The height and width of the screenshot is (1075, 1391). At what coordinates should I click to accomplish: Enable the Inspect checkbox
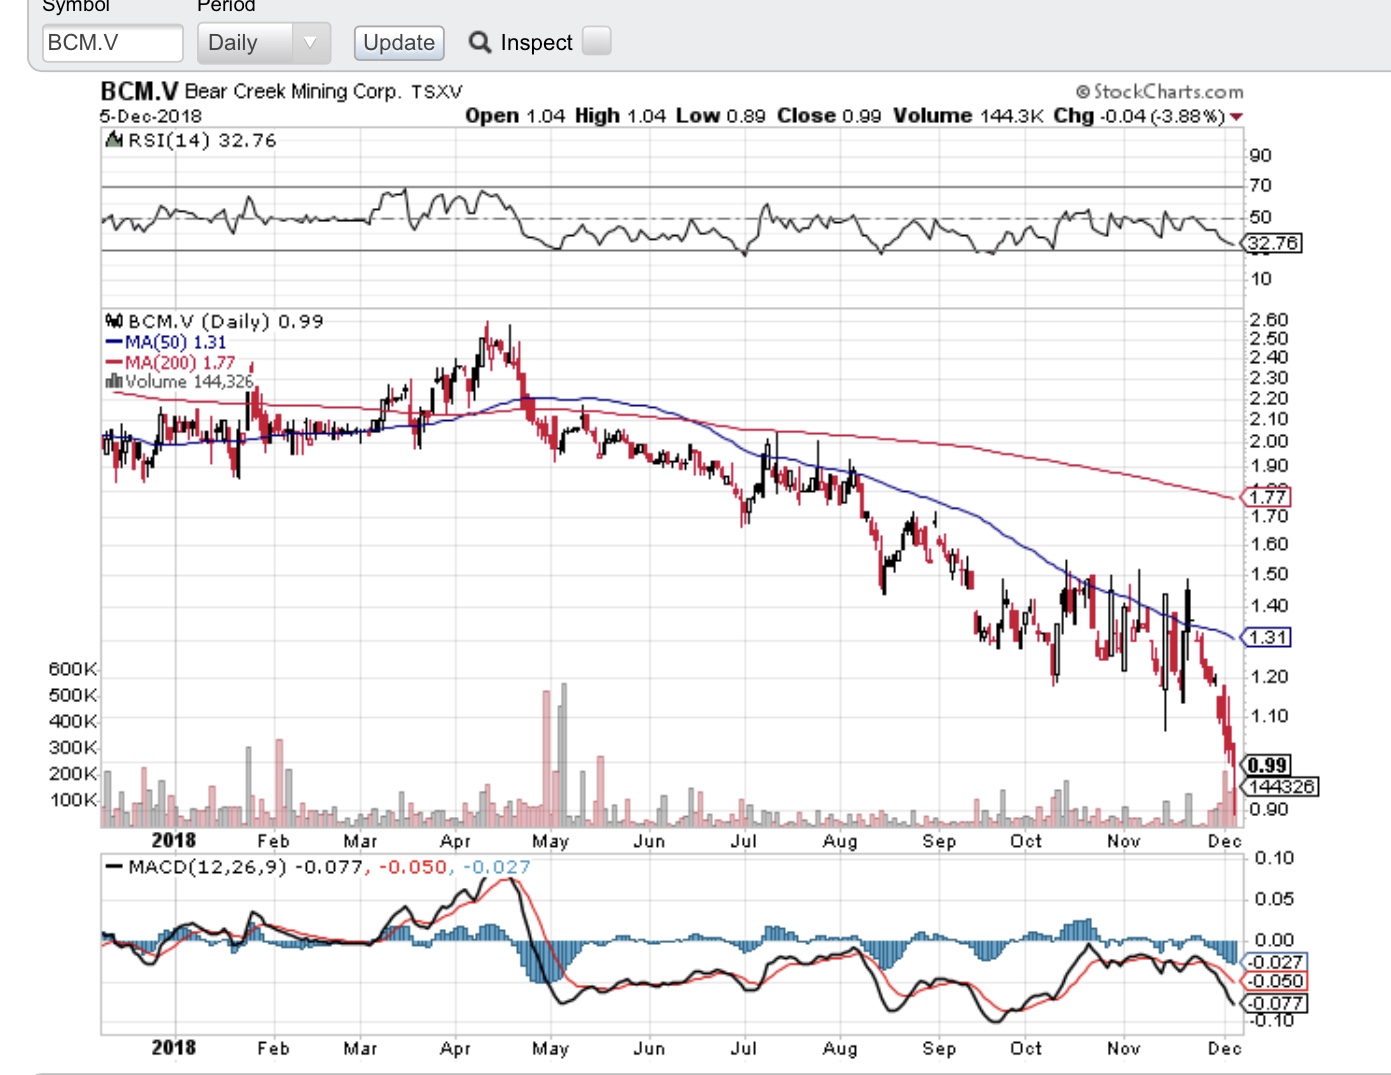coord(596,41)
